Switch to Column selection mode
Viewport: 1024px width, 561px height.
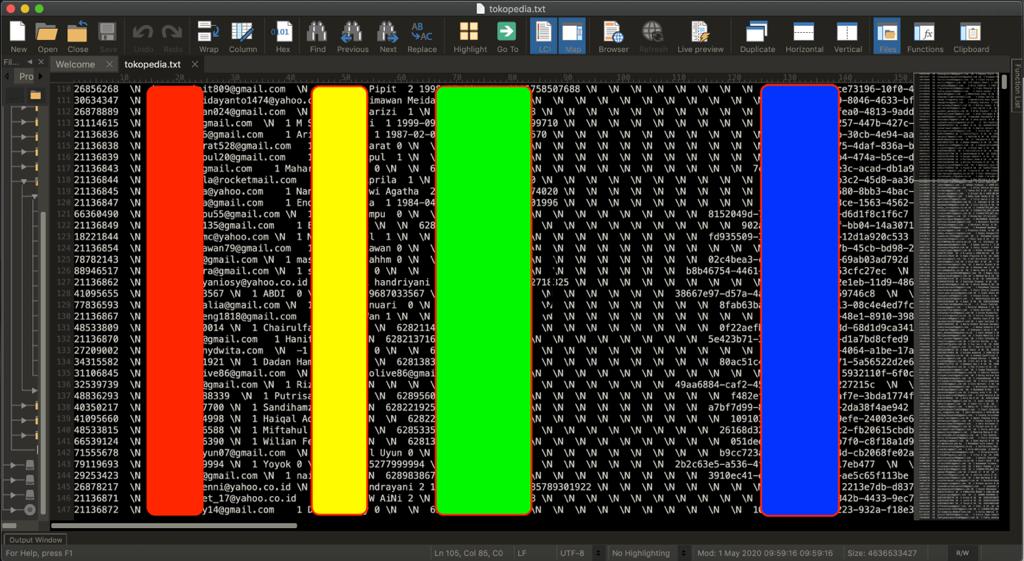tap(242, 35)
